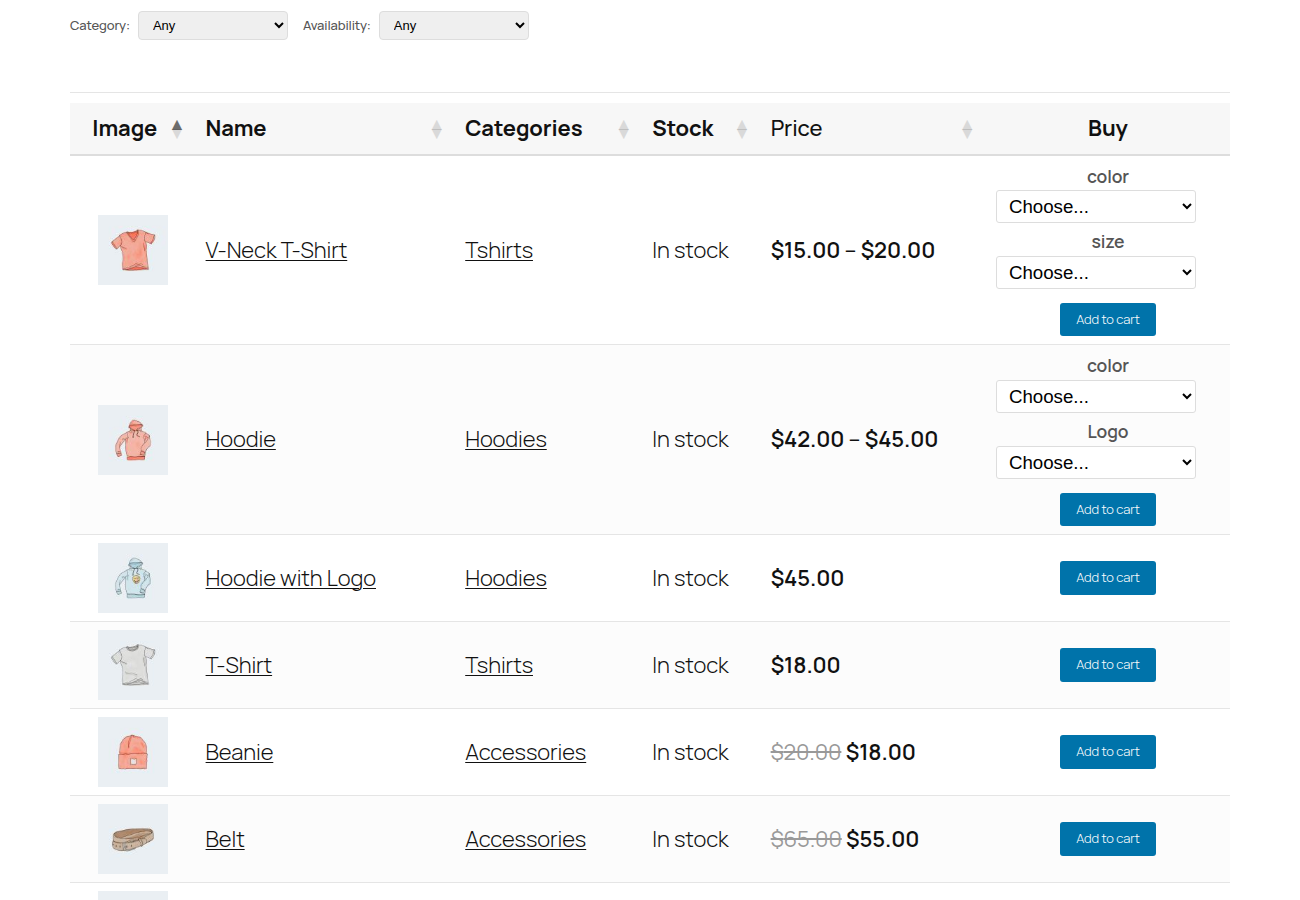The image size is (1300, 900).
Task: Add Hoodie to cart
Action: (x=1108, y=510)
